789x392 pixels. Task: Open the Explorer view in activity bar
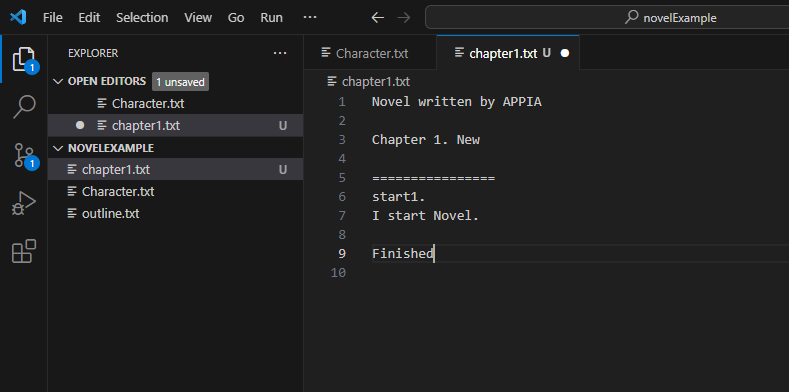pyautogui.click(x=23, y=59)
